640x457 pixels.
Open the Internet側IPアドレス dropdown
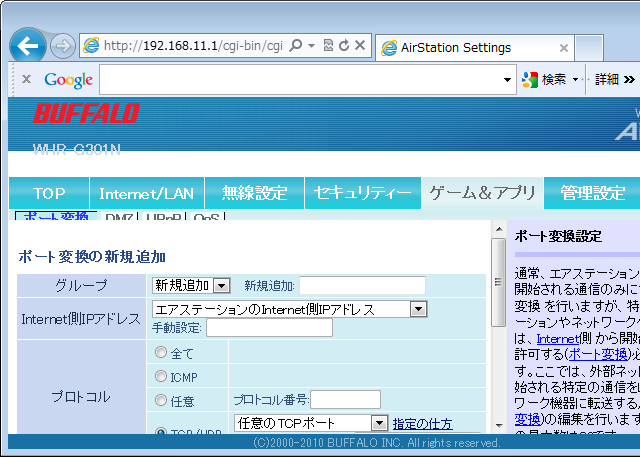(289, 309)
